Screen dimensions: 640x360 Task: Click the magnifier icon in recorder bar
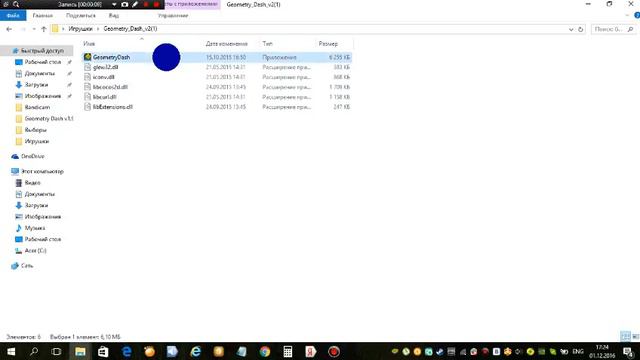(x=16, y=4)
